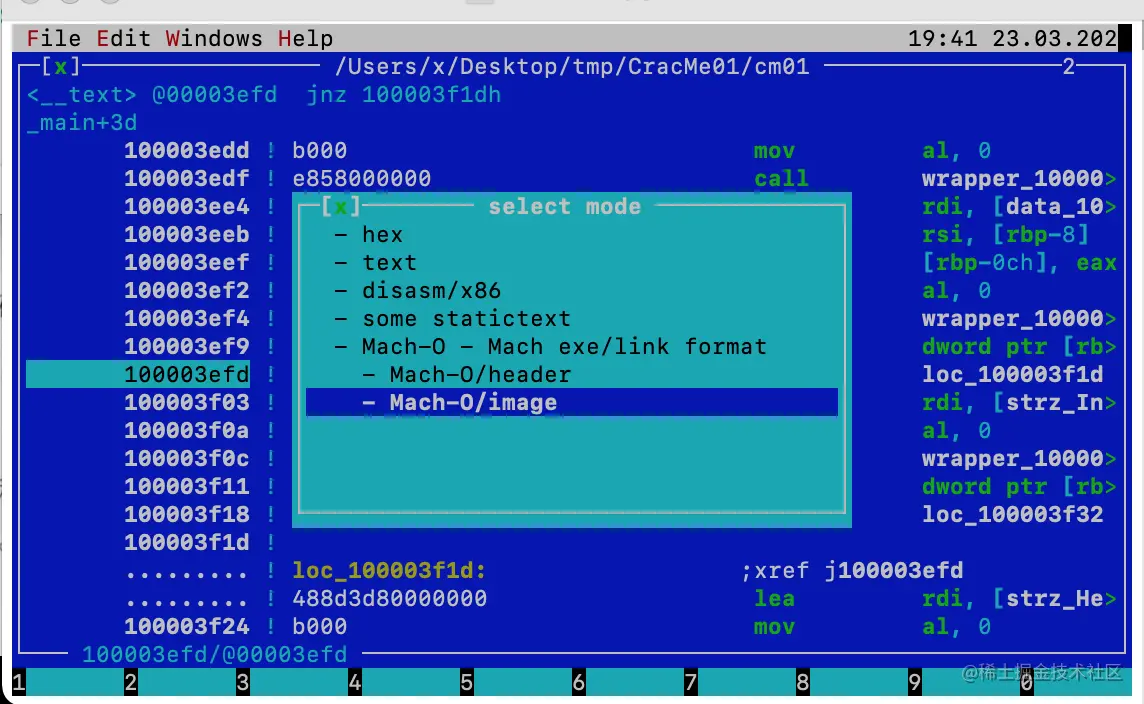Click function key 1 in bottom bar
This screenshot has height=704, width=1144.
pos(18,683)
